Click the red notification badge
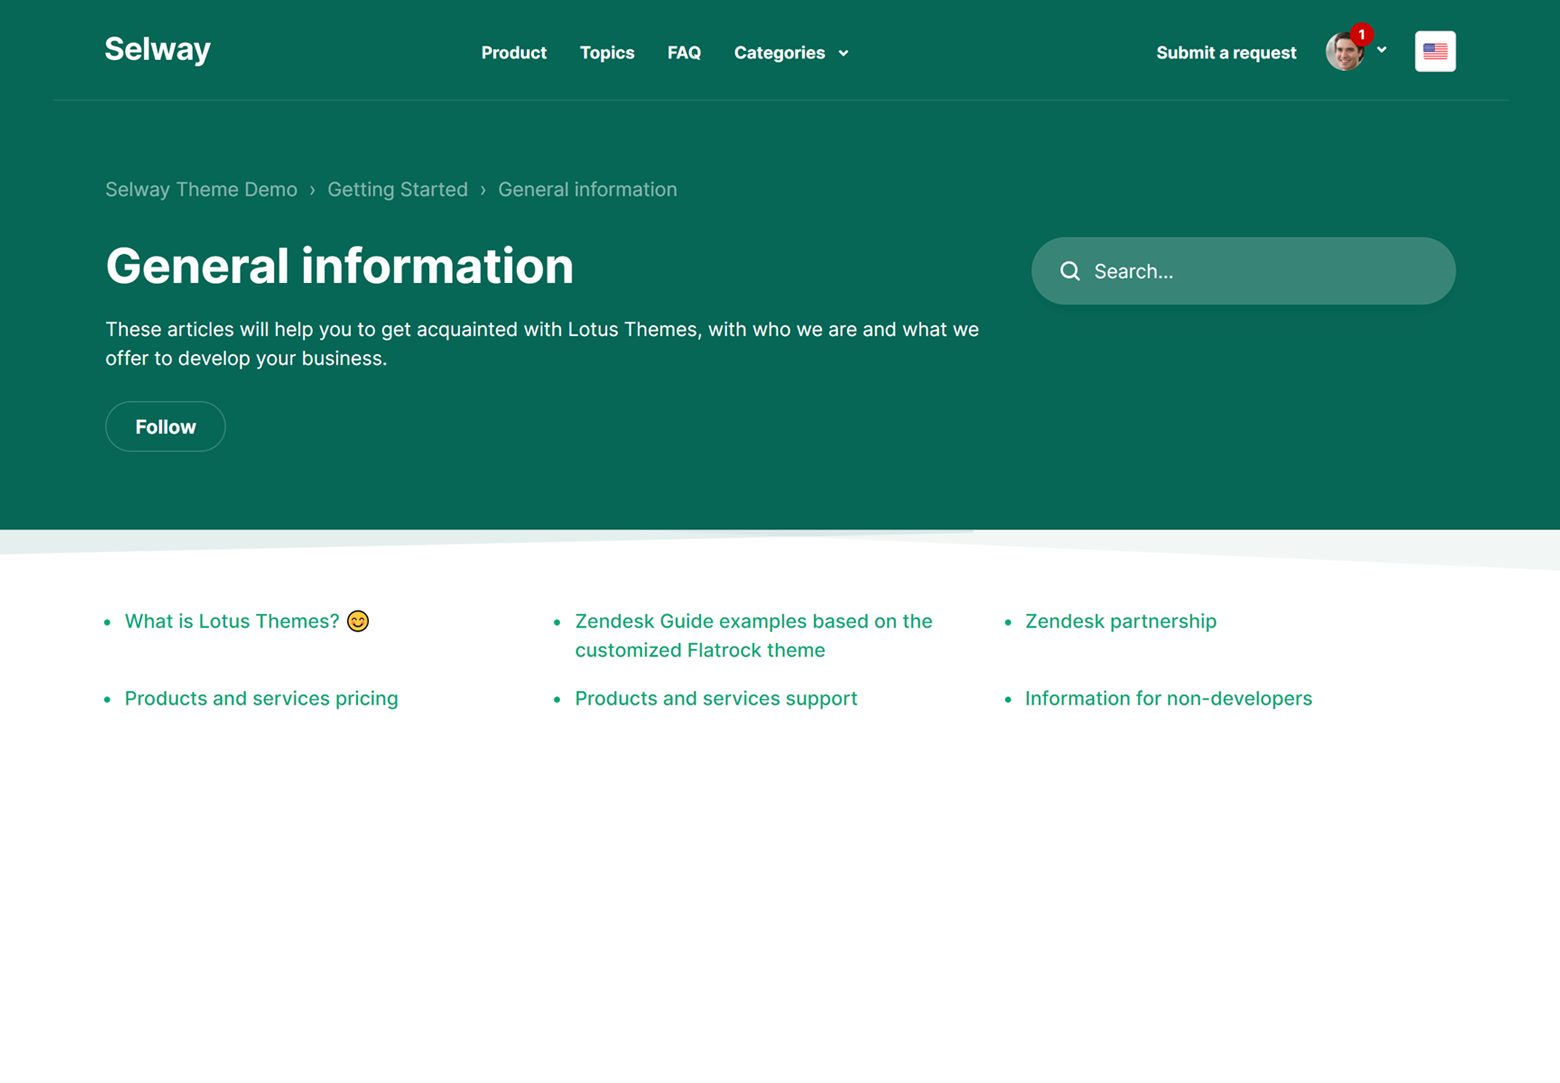 (x=1361, y=35)
